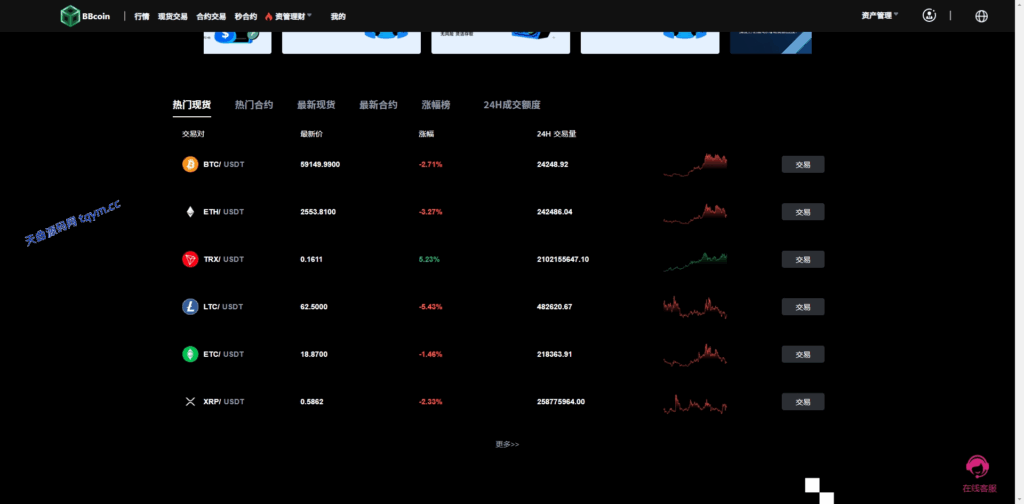Click the Bitcoin coin icon
The width and height of the screenshot is (1024, 504).
(x=190, y=165)
